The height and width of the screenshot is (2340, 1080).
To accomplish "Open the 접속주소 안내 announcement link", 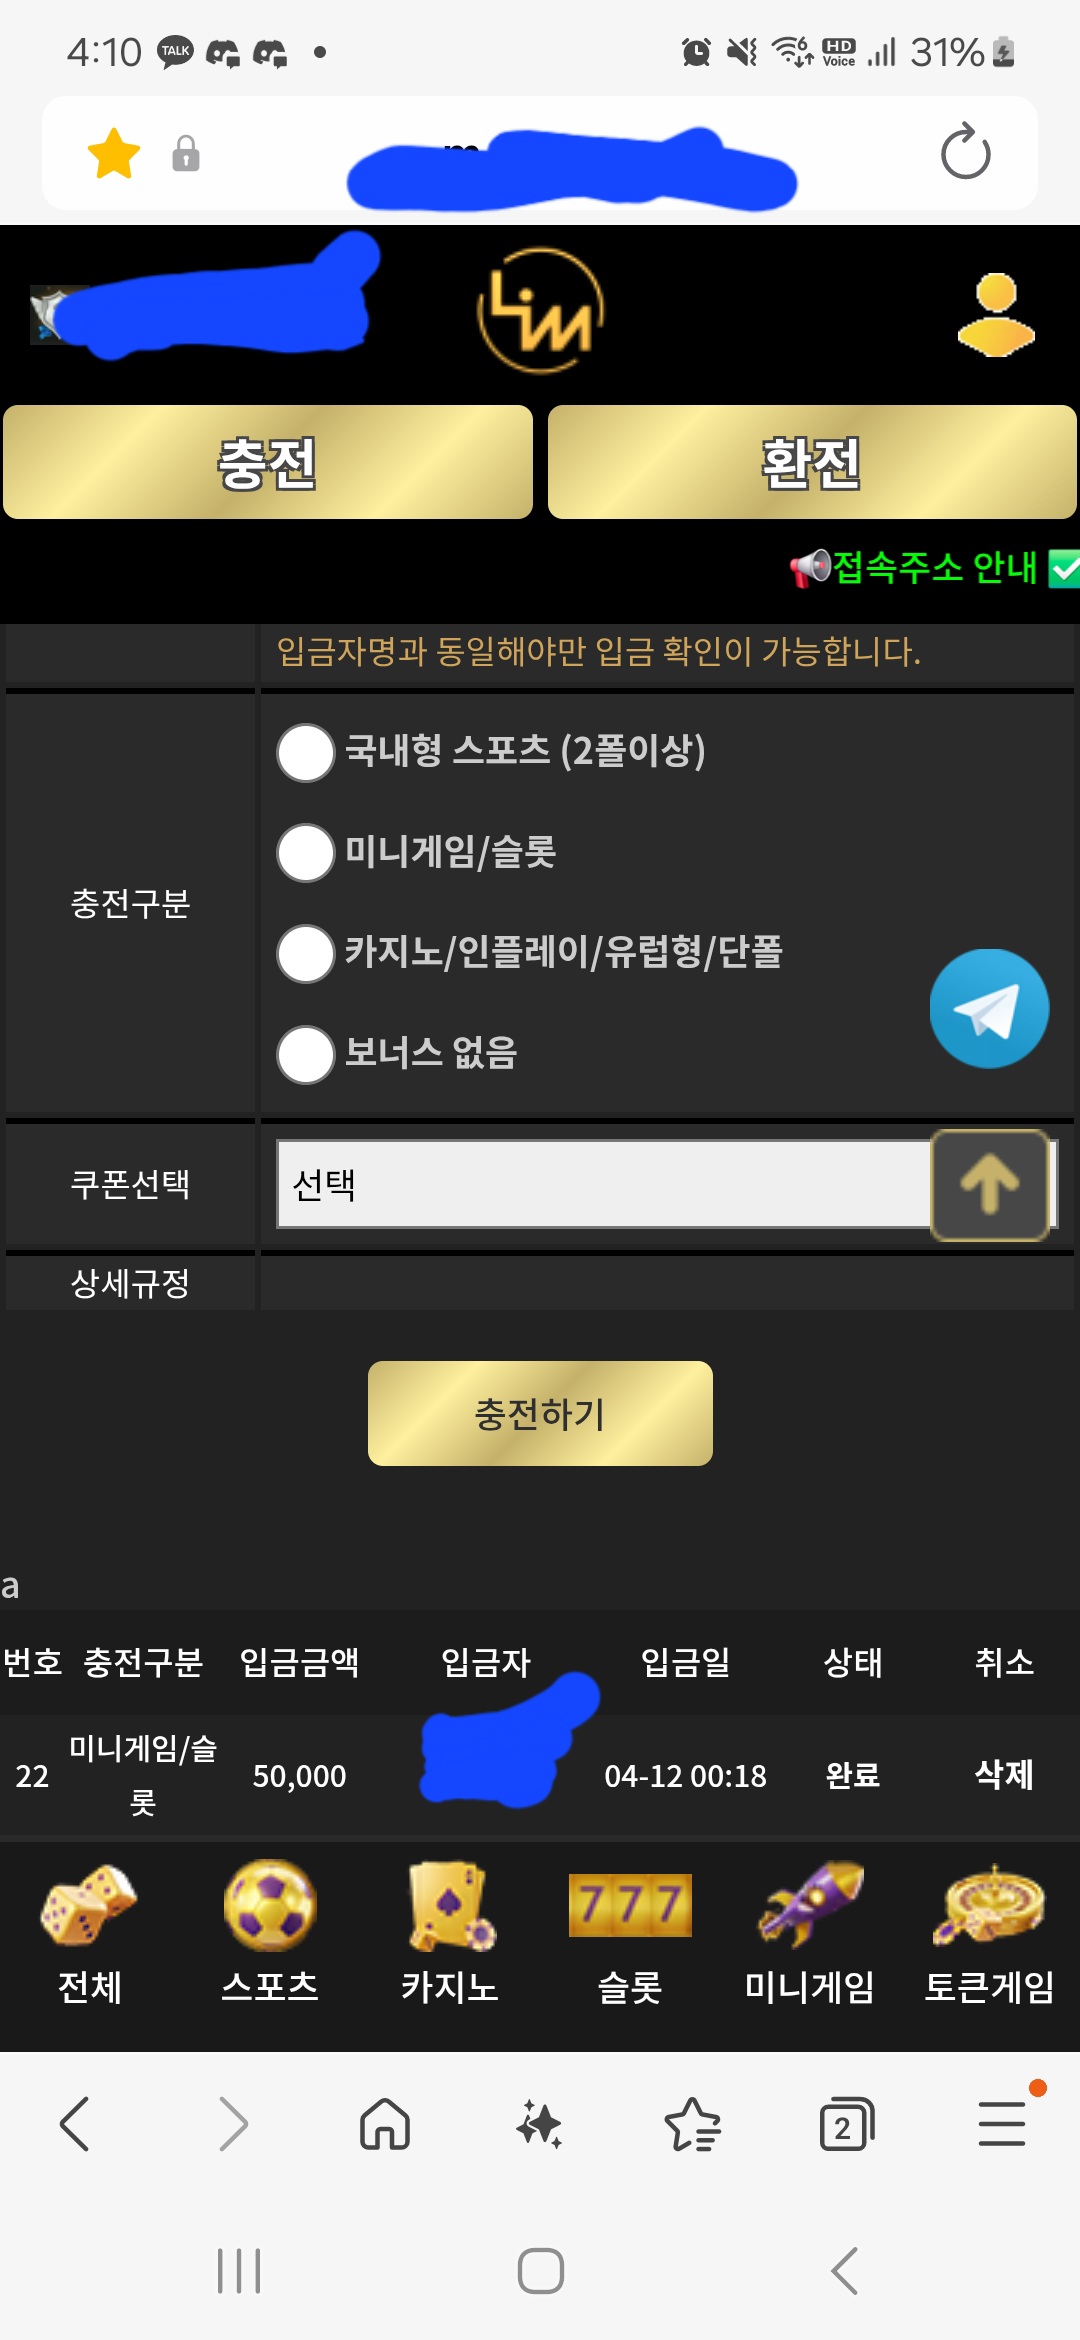I will pos(930,570).
